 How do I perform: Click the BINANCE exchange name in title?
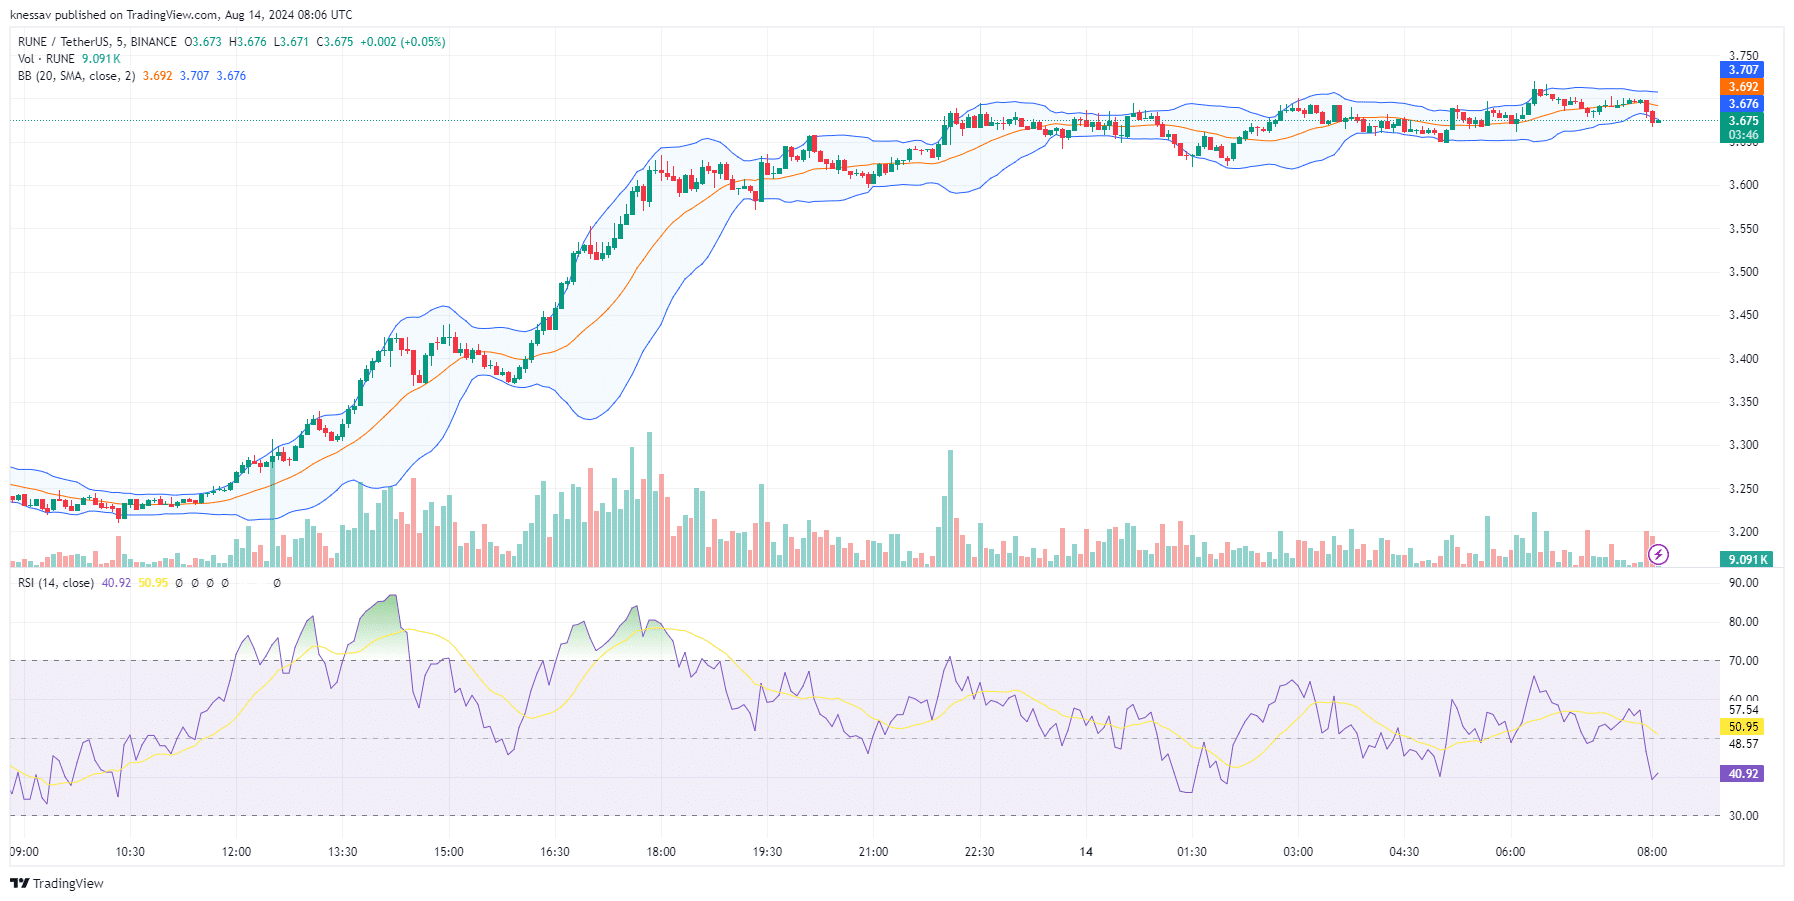click(x=154, y=42)
